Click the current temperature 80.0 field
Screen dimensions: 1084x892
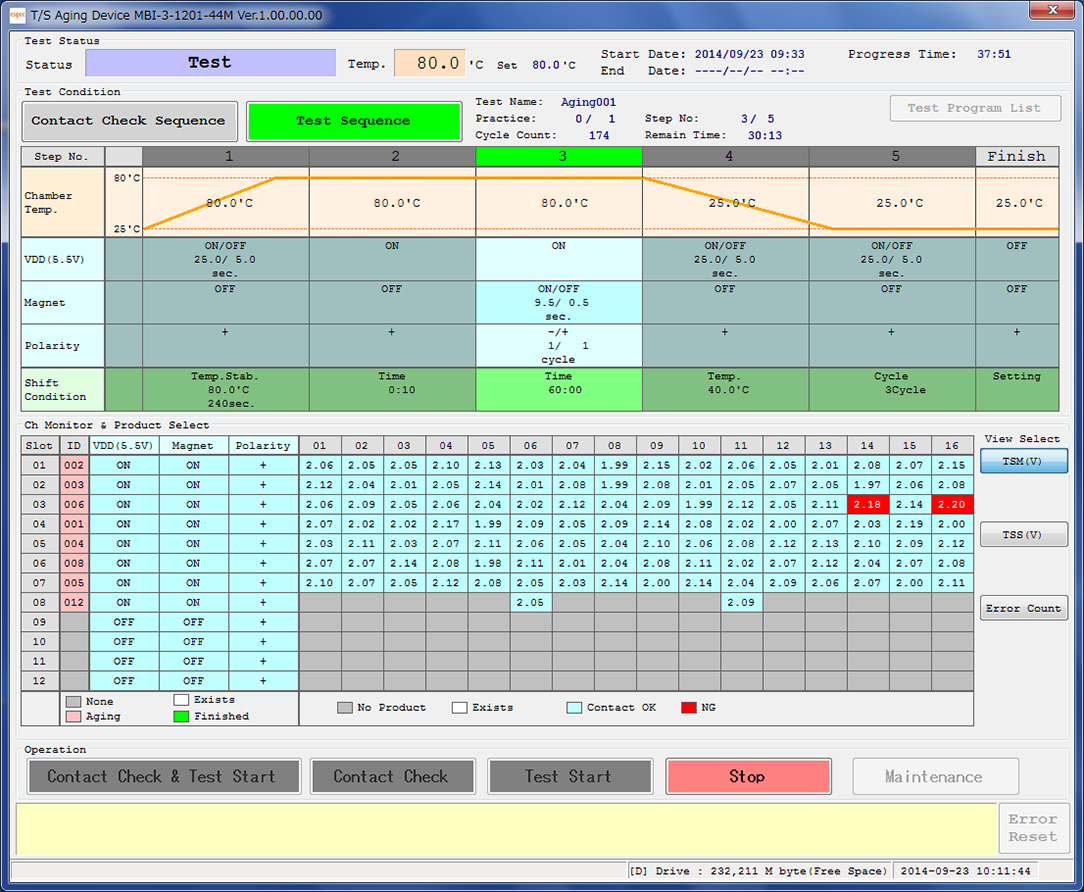click(x=429, y=64)
